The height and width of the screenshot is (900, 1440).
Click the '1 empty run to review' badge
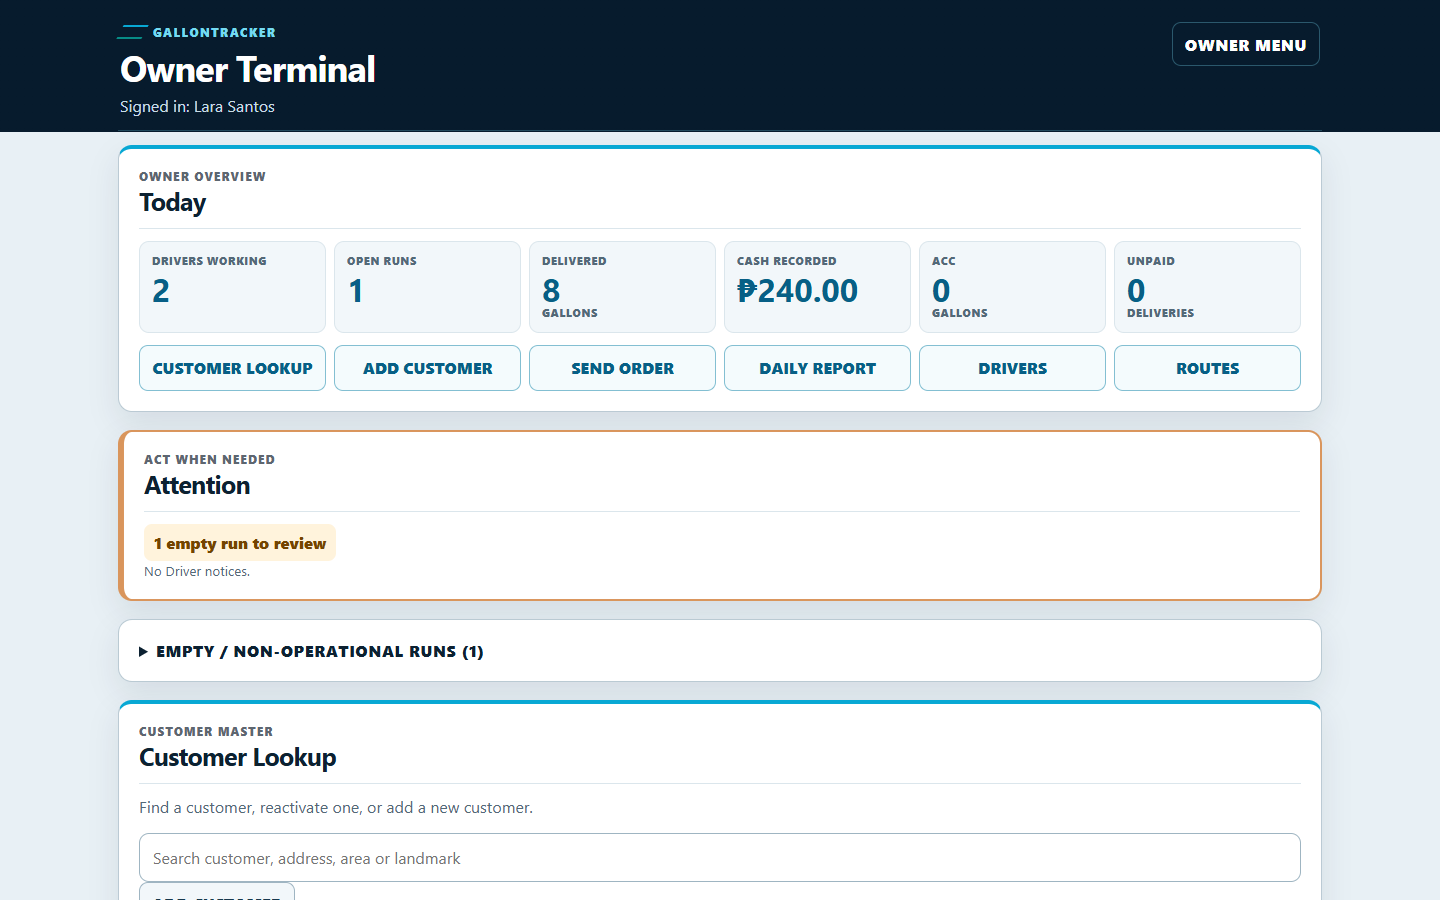240,543
